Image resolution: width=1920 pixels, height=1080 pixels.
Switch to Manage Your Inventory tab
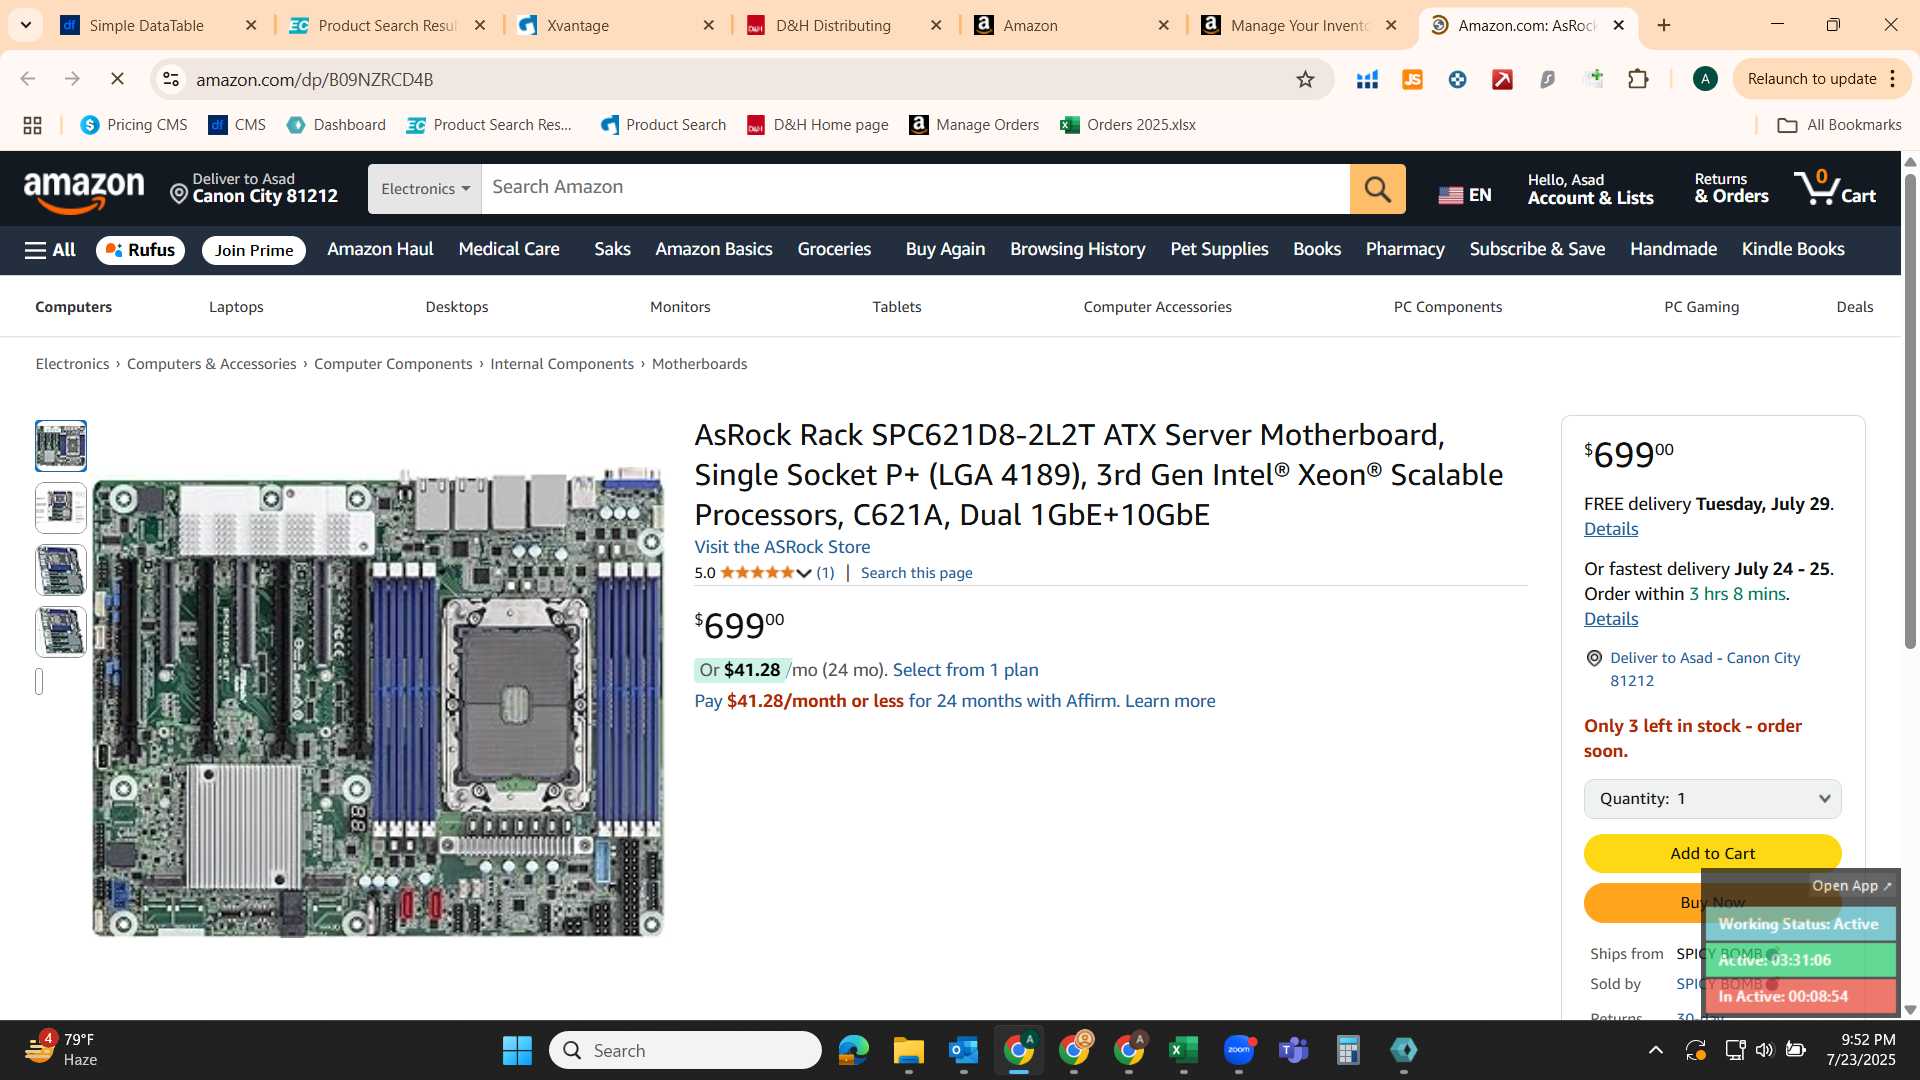tap(1301, 25)
